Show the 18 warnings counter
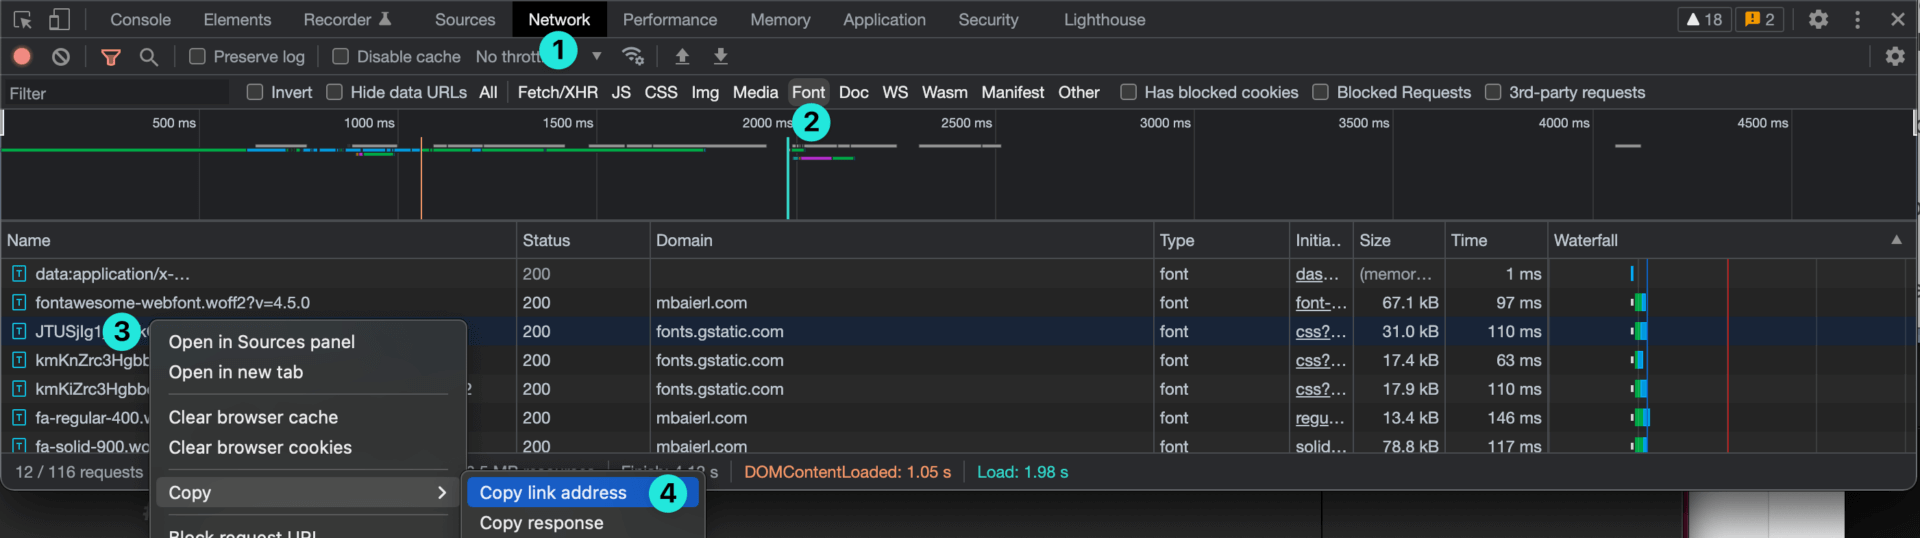This screenshot has height=538, width=1920. [1704, 19]
